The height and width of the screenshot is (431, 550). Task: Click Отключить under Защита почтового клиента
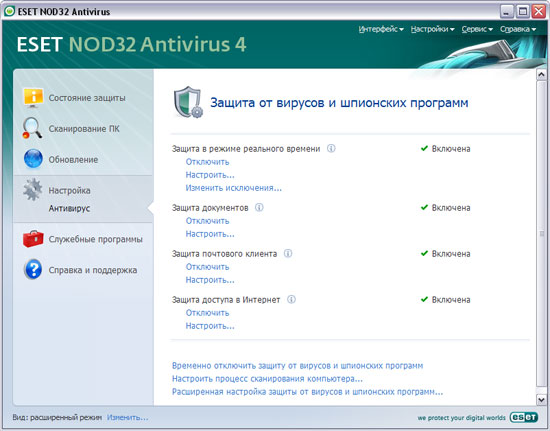(x=207, y=267)
